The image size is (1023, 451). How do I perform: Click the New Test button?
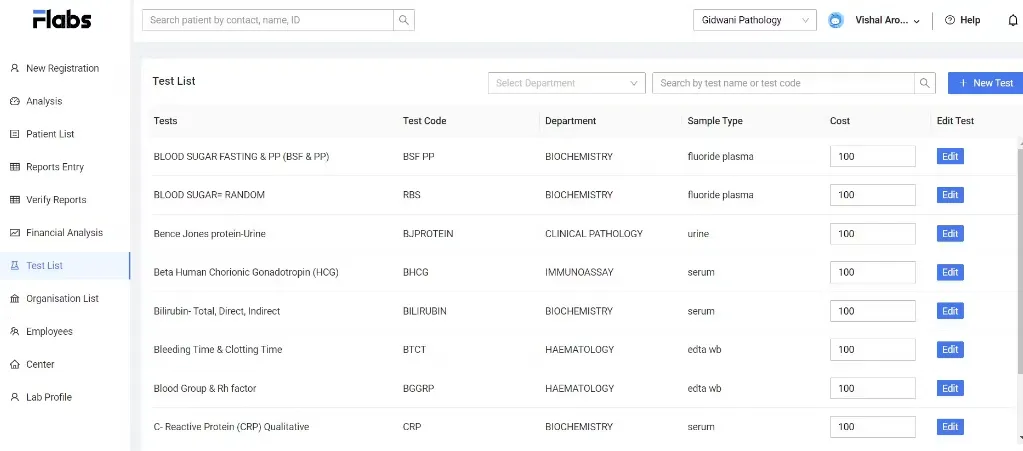985,83
